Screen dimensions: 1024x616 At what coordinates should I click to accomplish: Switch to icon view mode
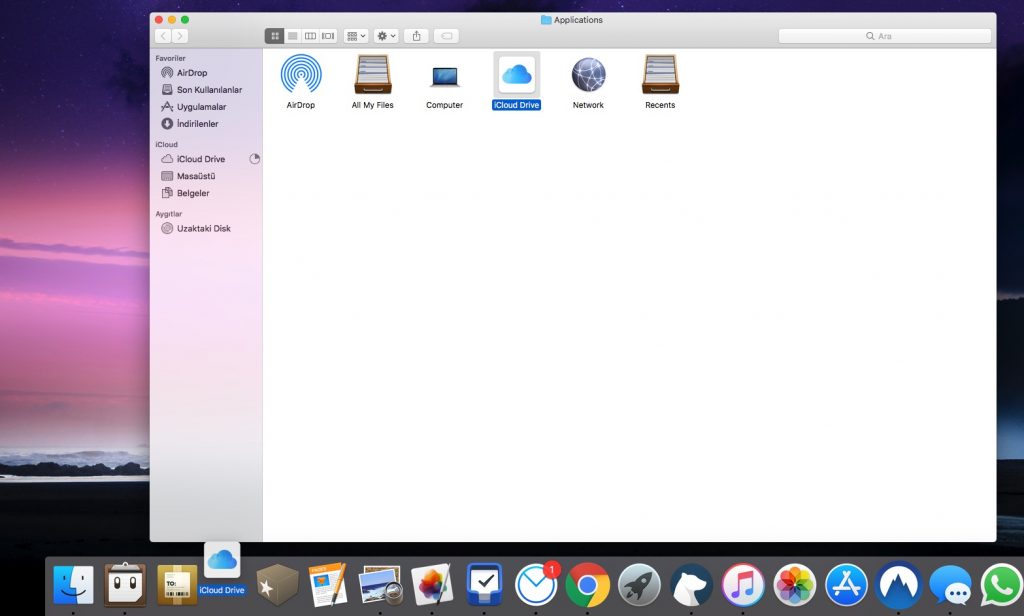274,36
